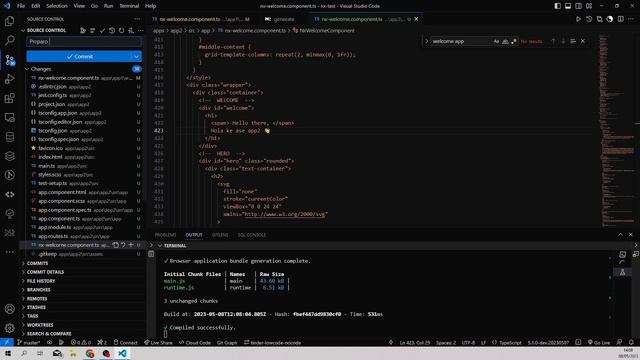Stage rx-welcome.component.ts with plus icon
Image resolution: width=640 pixels, height=360 pixels.
click(x=131, y=245)
